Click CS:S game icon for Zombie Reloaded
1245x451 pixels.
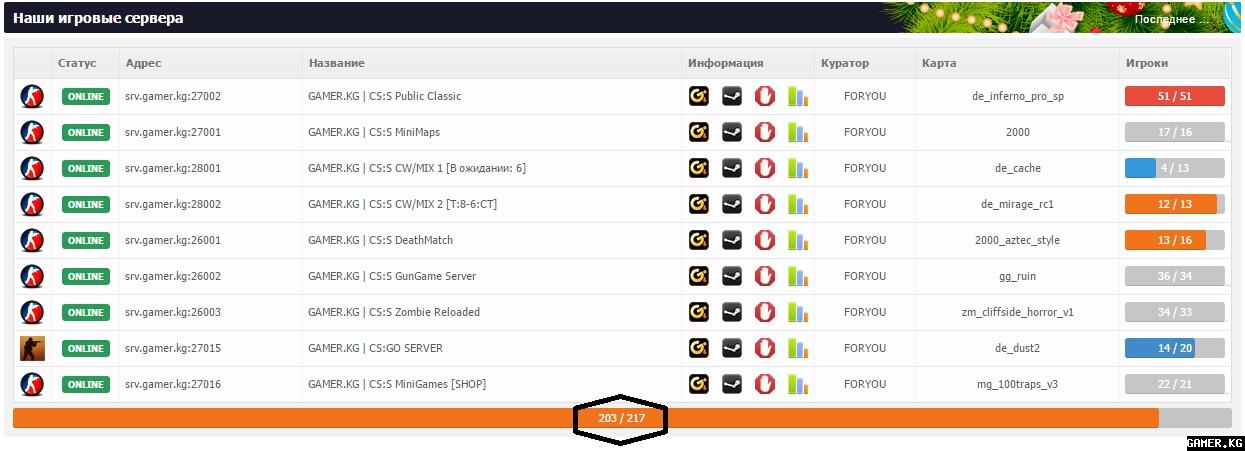[33, 312]
